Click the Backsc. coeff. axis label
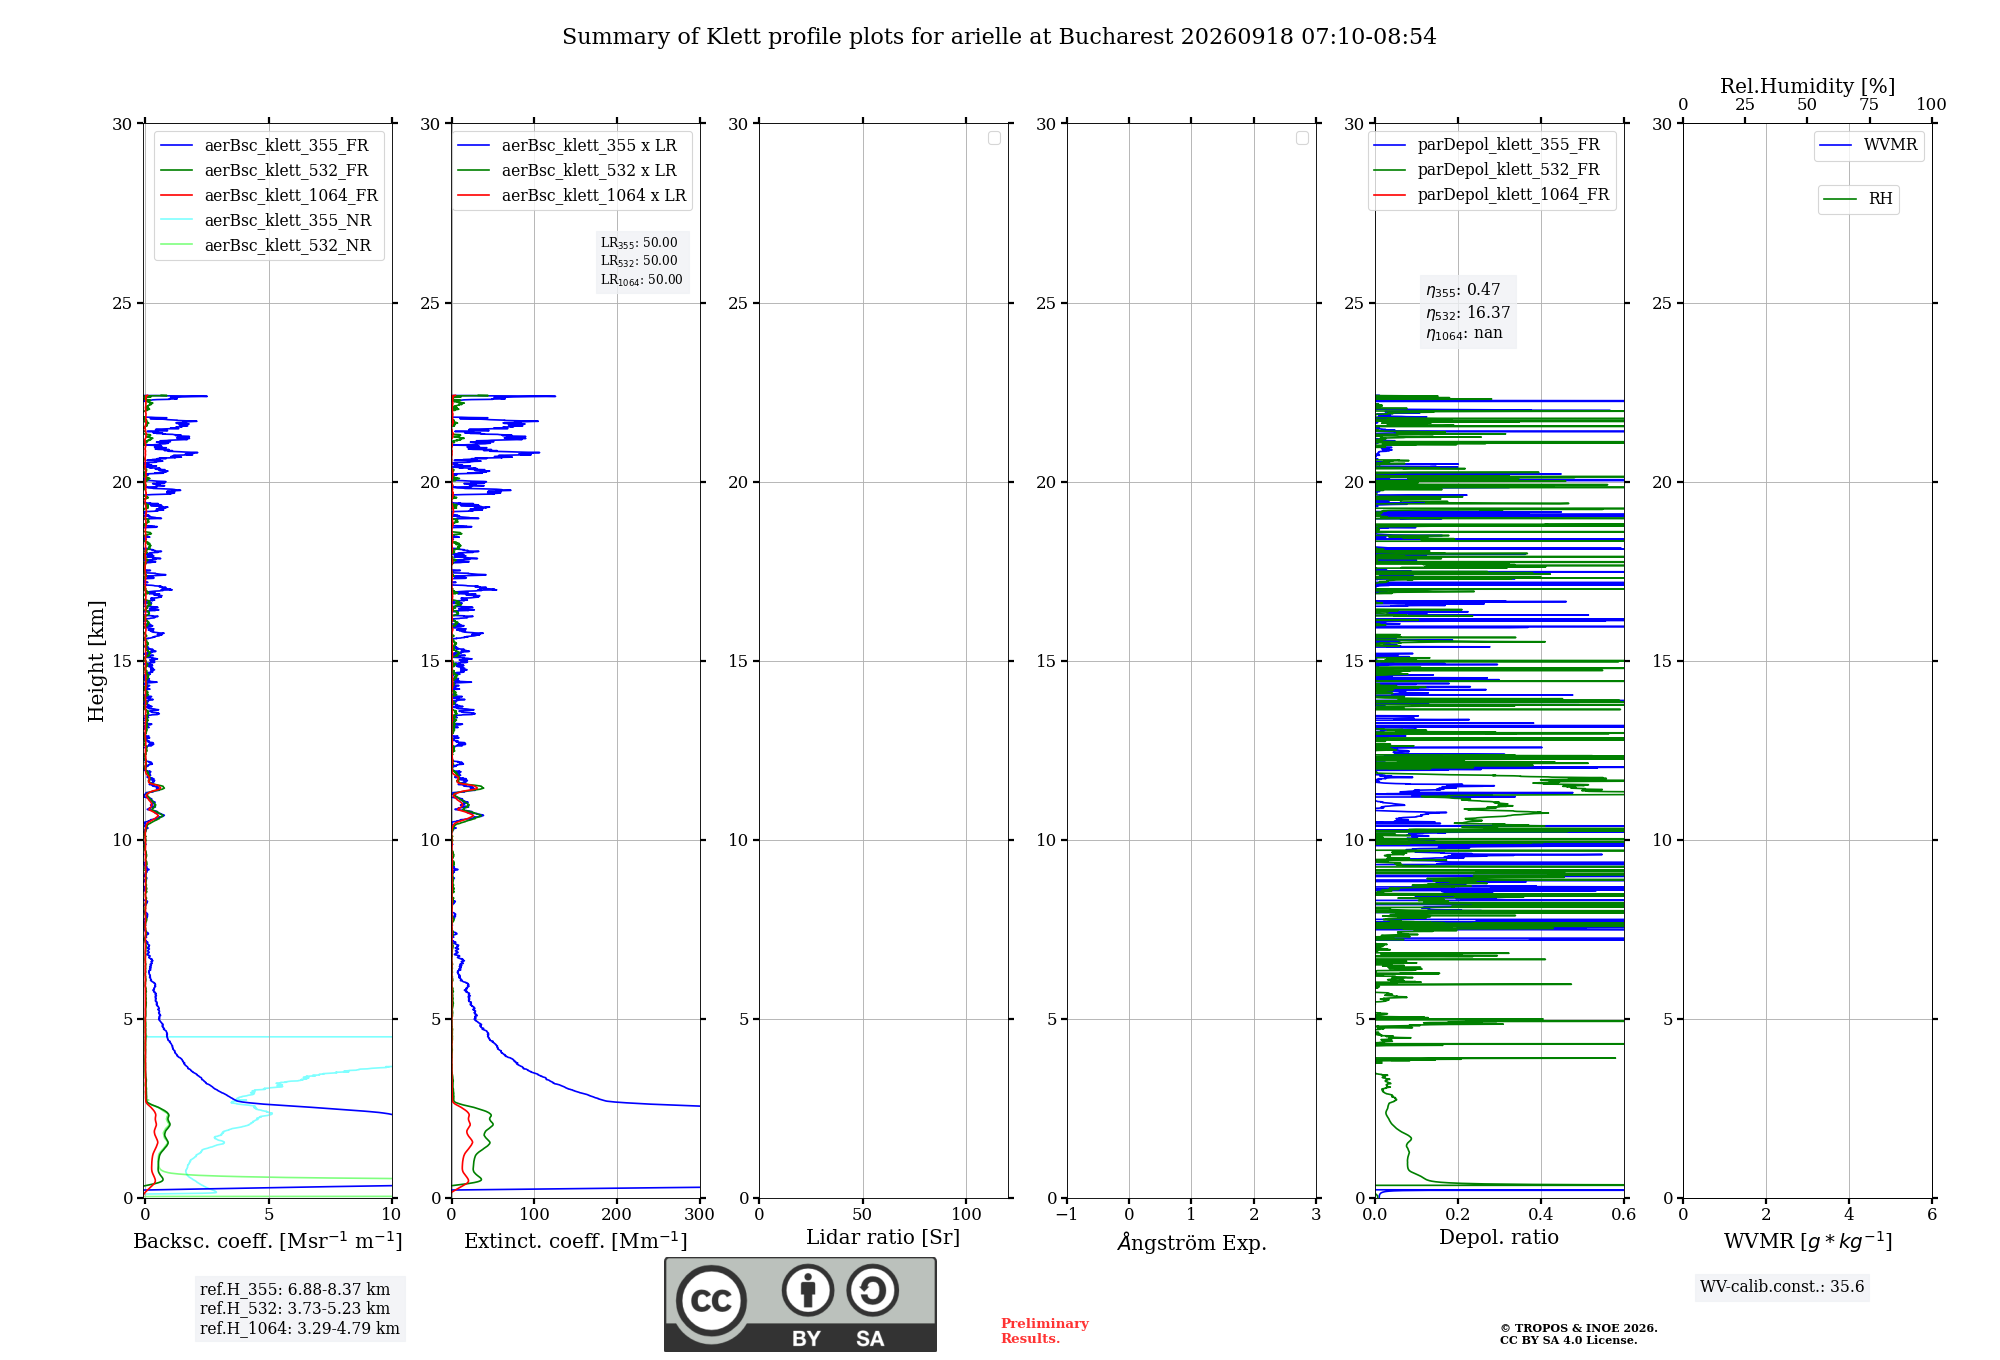This screenshot has height=1360, width=2000. pyautogui.click(x=268, y=1241)
